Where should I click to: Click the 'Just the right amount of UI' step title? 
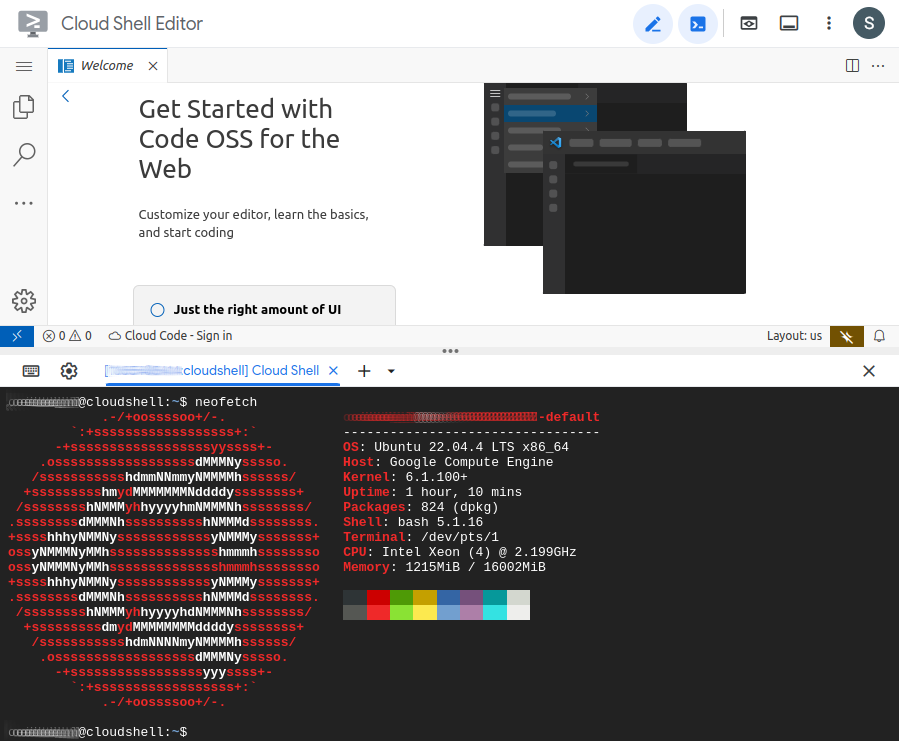(257, 310)
